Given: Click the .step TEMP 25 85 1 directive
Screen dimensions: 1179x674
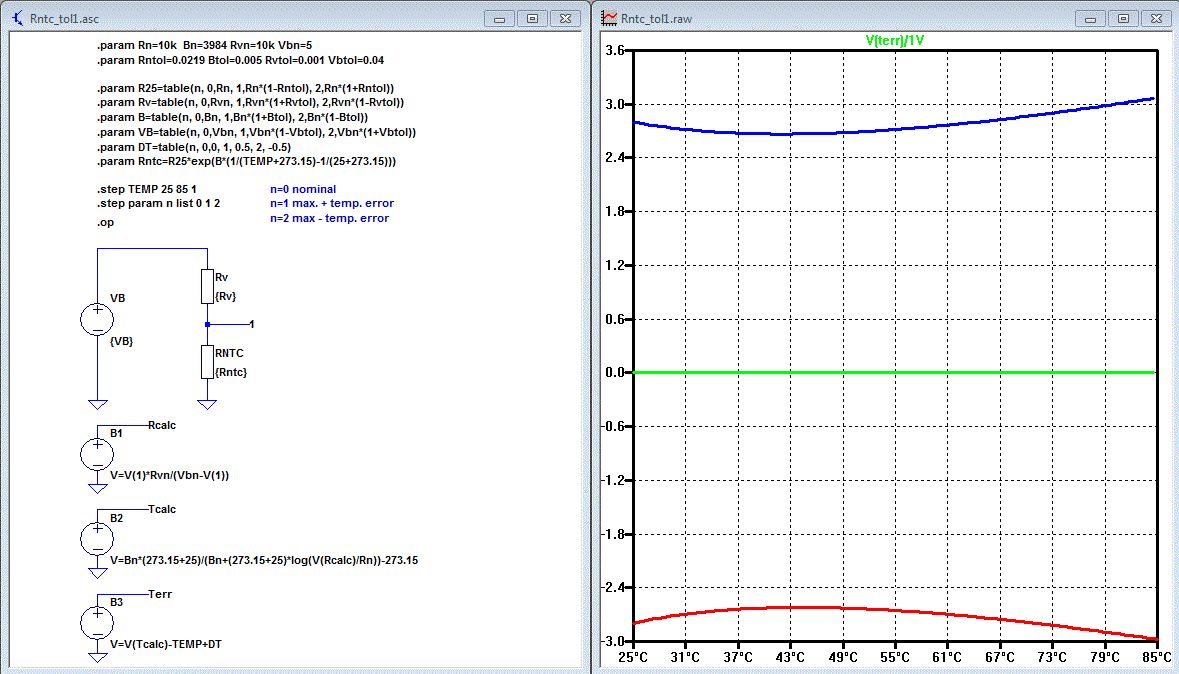Looking at the screenshot, I should 147,189.
